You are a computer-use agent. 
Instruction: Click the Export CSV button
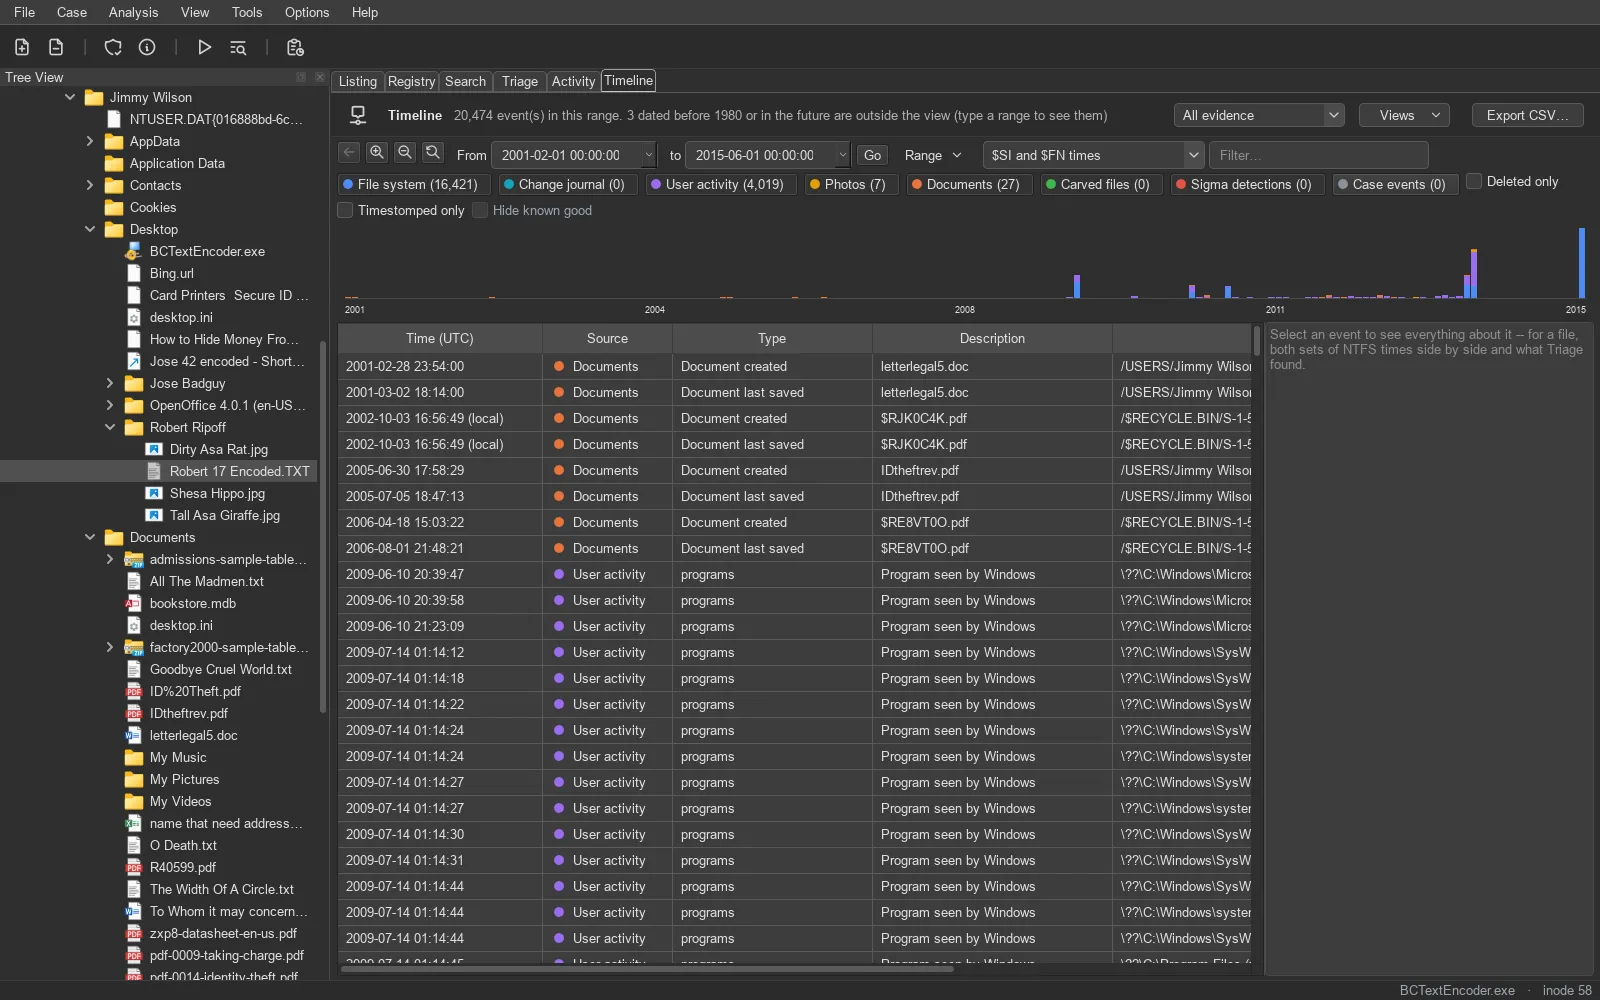click(x=1527, y=115)
